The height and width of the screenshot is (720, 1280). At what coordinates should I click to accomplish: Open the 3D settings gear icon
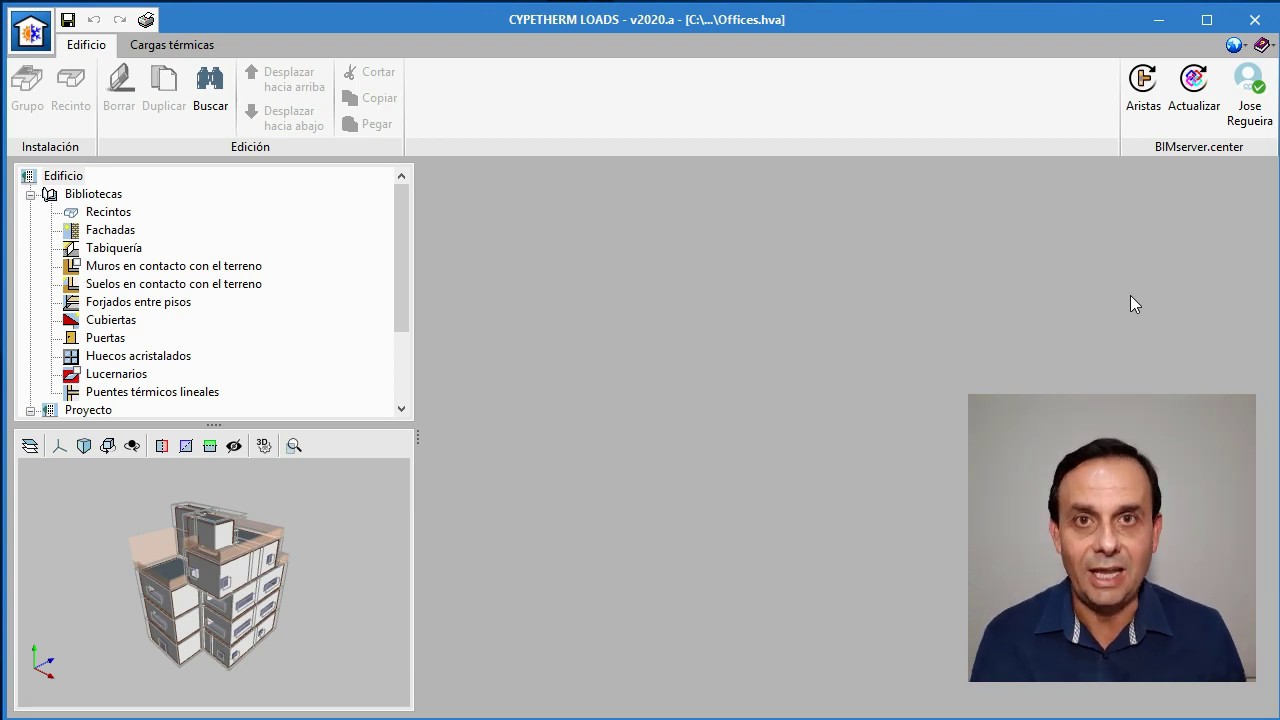point(264,446)
